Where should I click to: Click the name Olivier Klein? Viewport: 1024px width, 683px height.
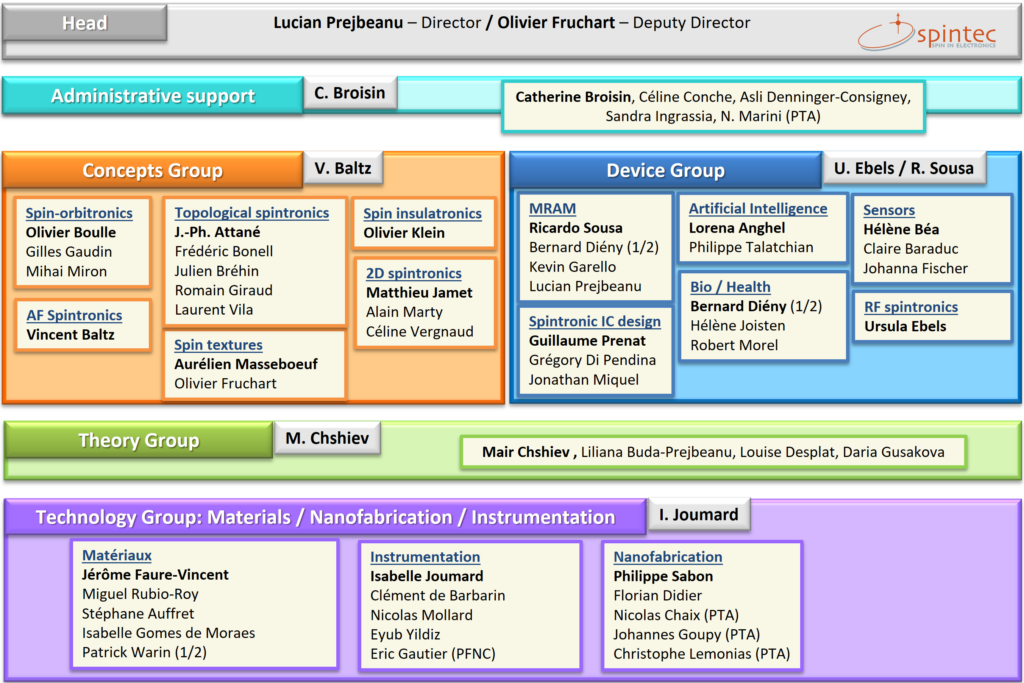tap(404, 233)
